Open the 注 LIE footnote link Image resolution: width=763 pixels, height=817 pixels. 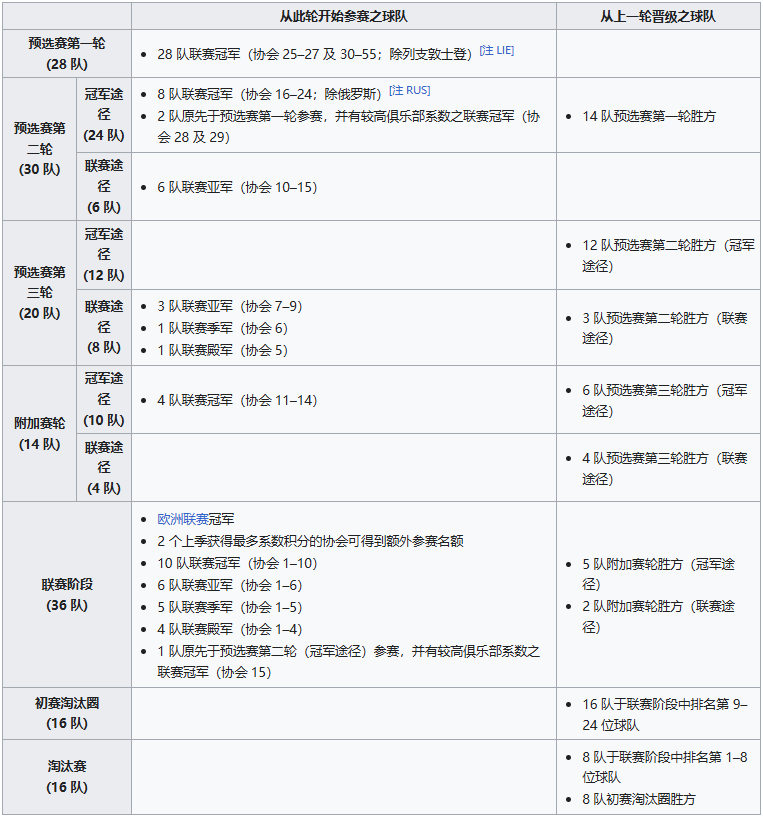497,51
